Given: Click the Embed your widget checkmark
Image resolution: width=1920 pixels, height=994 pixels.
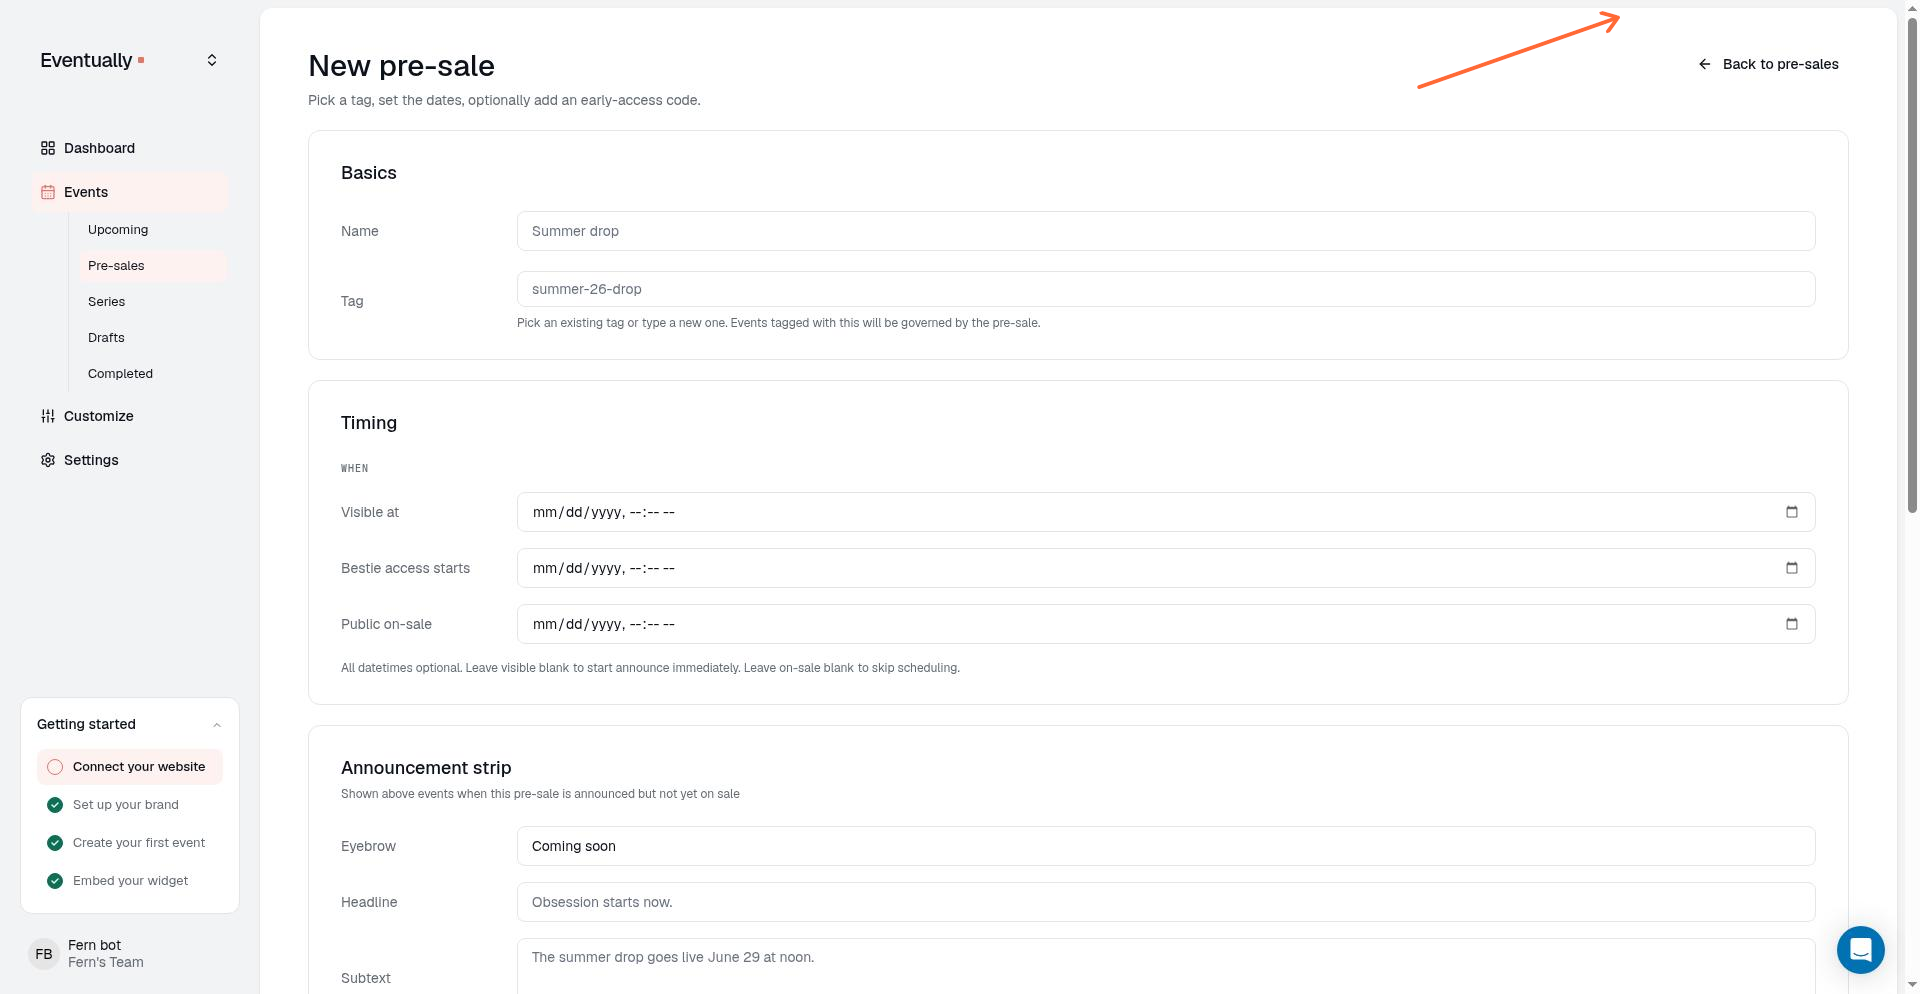Looking at the screenshot, I should 55,881.
